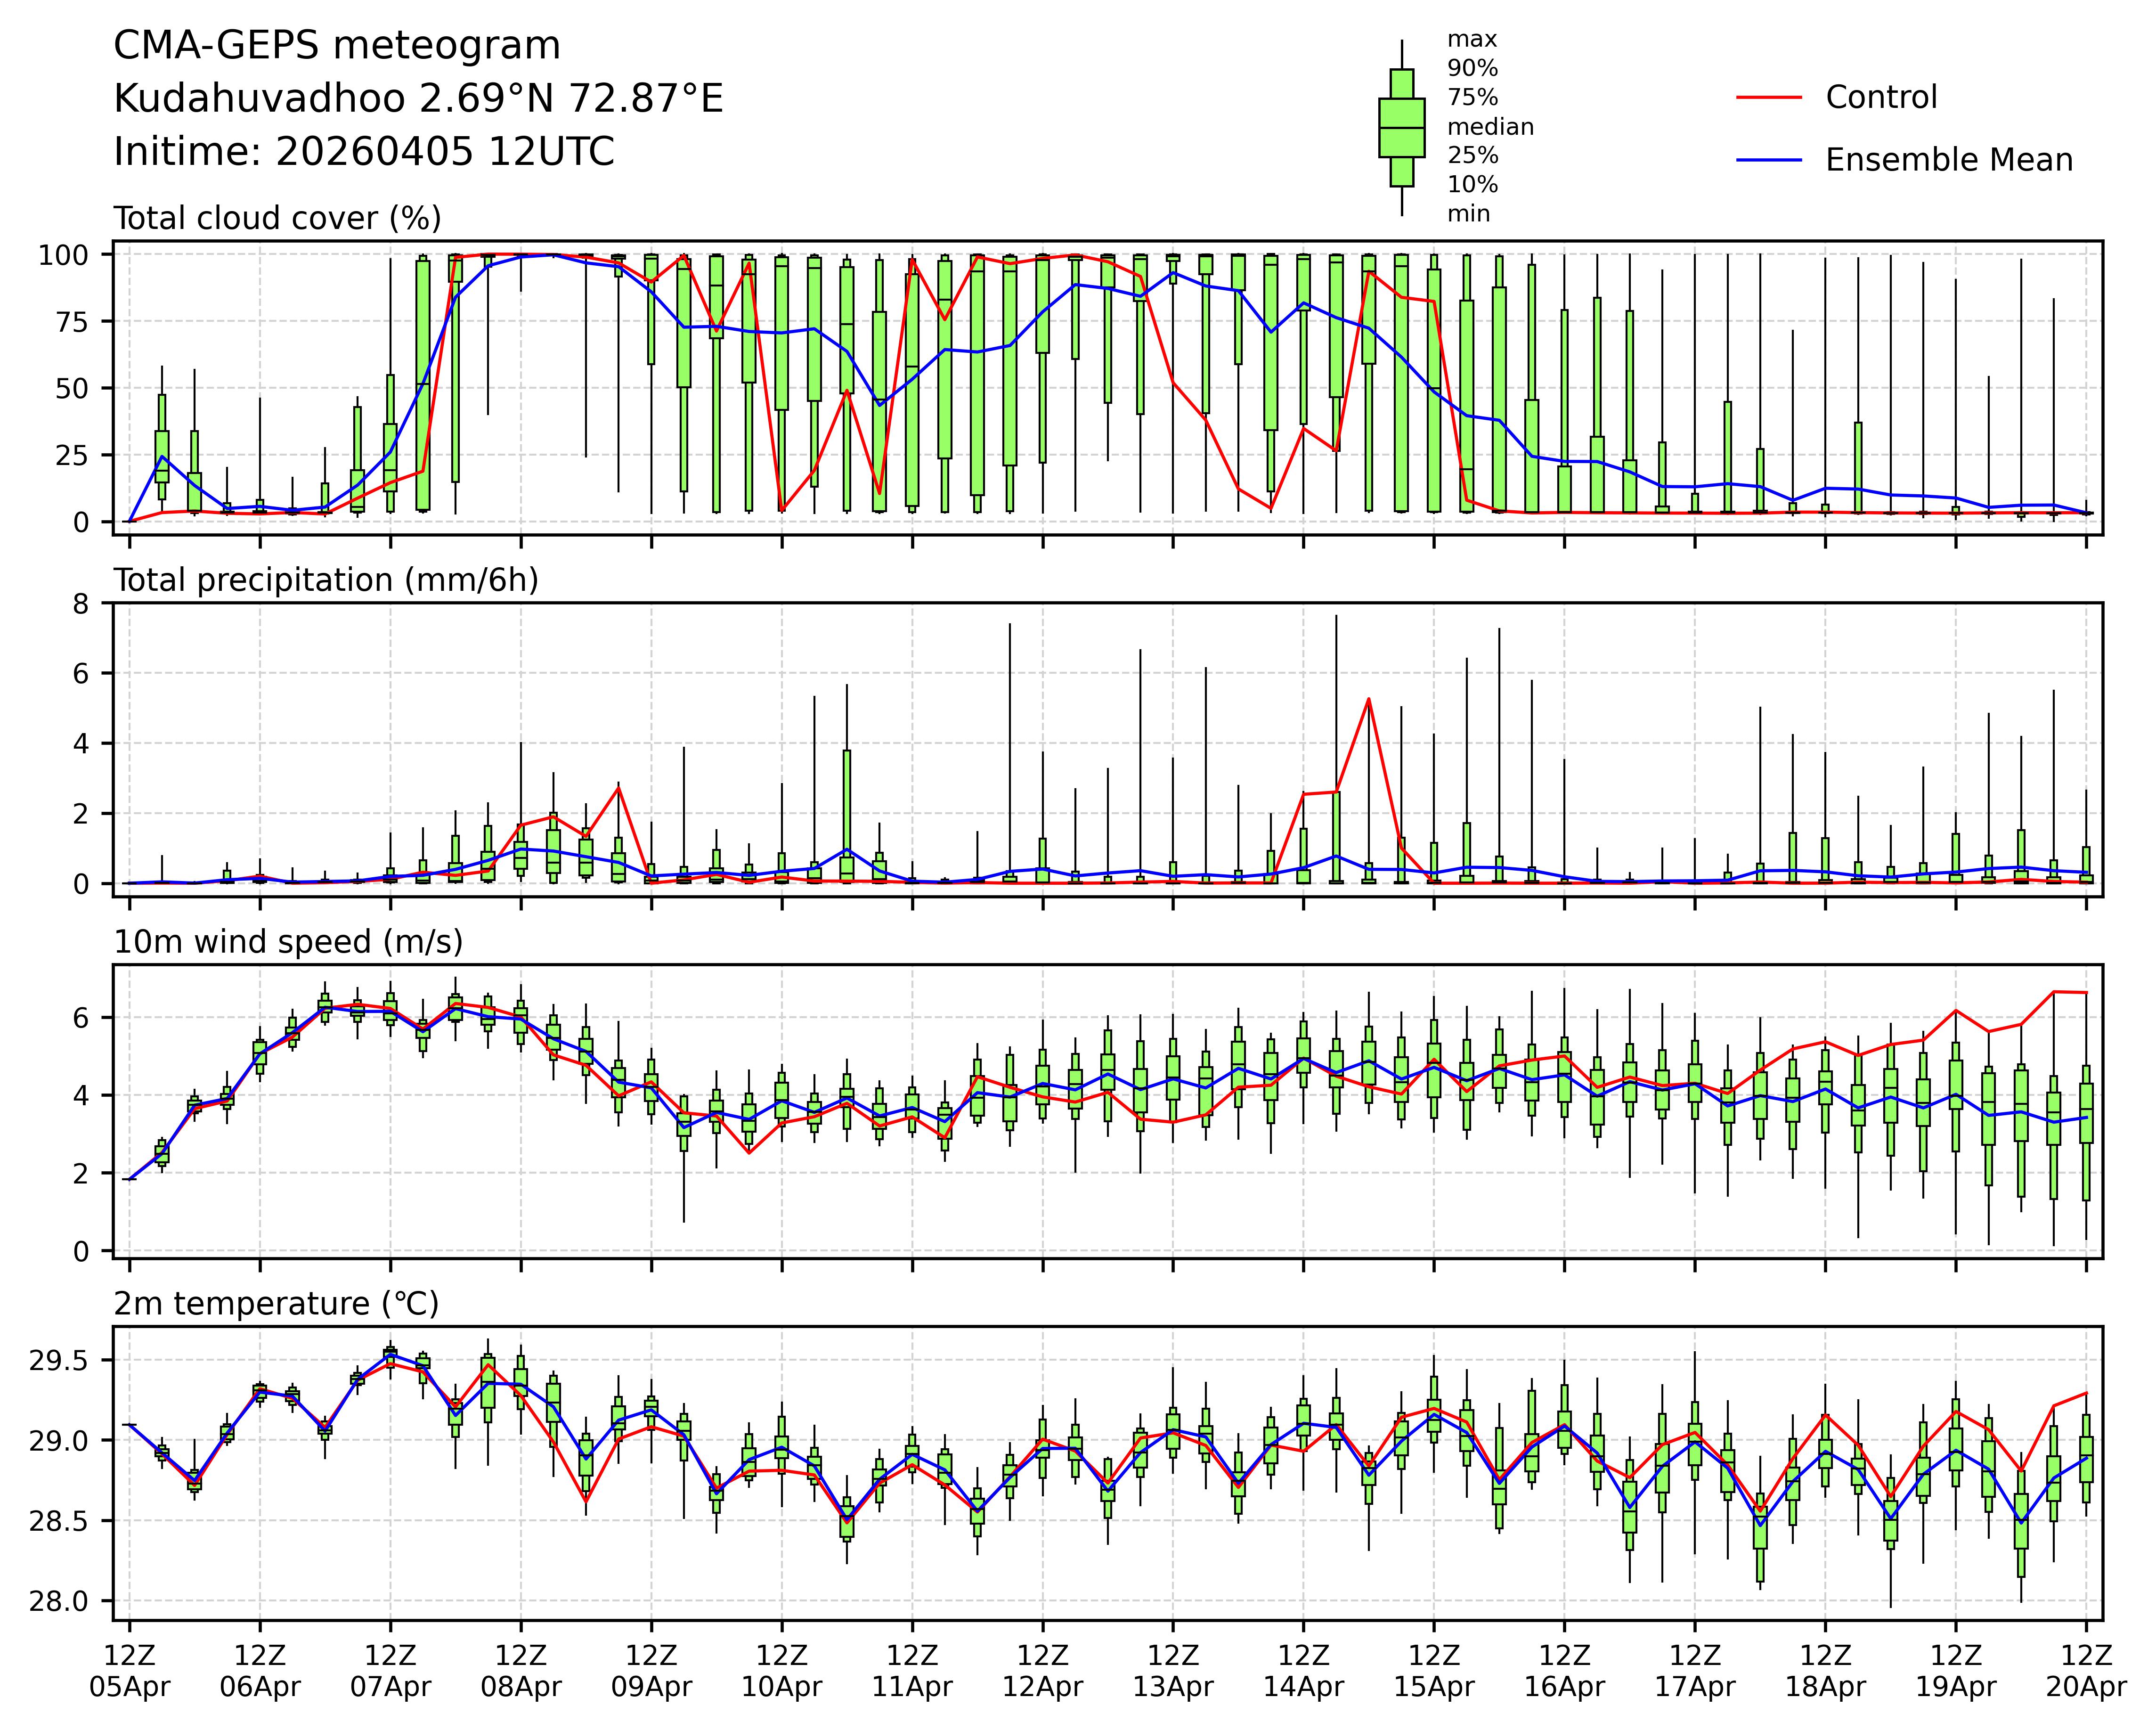The width and height of the screenshot is (2156, 1730).
Task: Click the '12Z 10Apr' x-axis tick label
Action: pyautogui.click(x=781, y=1670)
